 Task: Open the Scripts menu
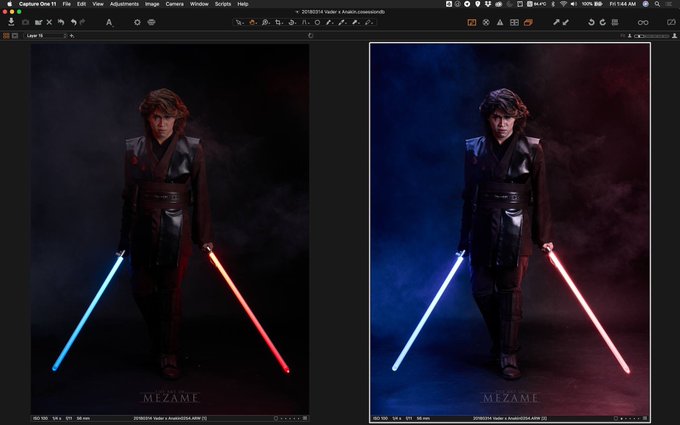[x=223, y=4]
